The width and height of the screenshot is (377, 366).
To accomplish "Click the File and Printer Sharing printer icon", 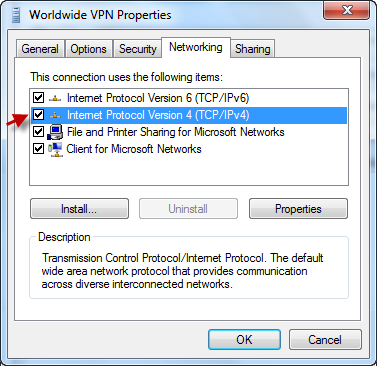I will (55, 132).
